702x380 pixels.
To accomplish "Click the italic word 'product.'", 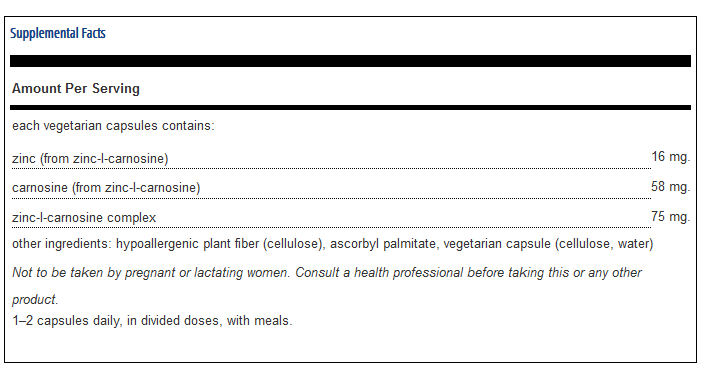I will point(35,299).
